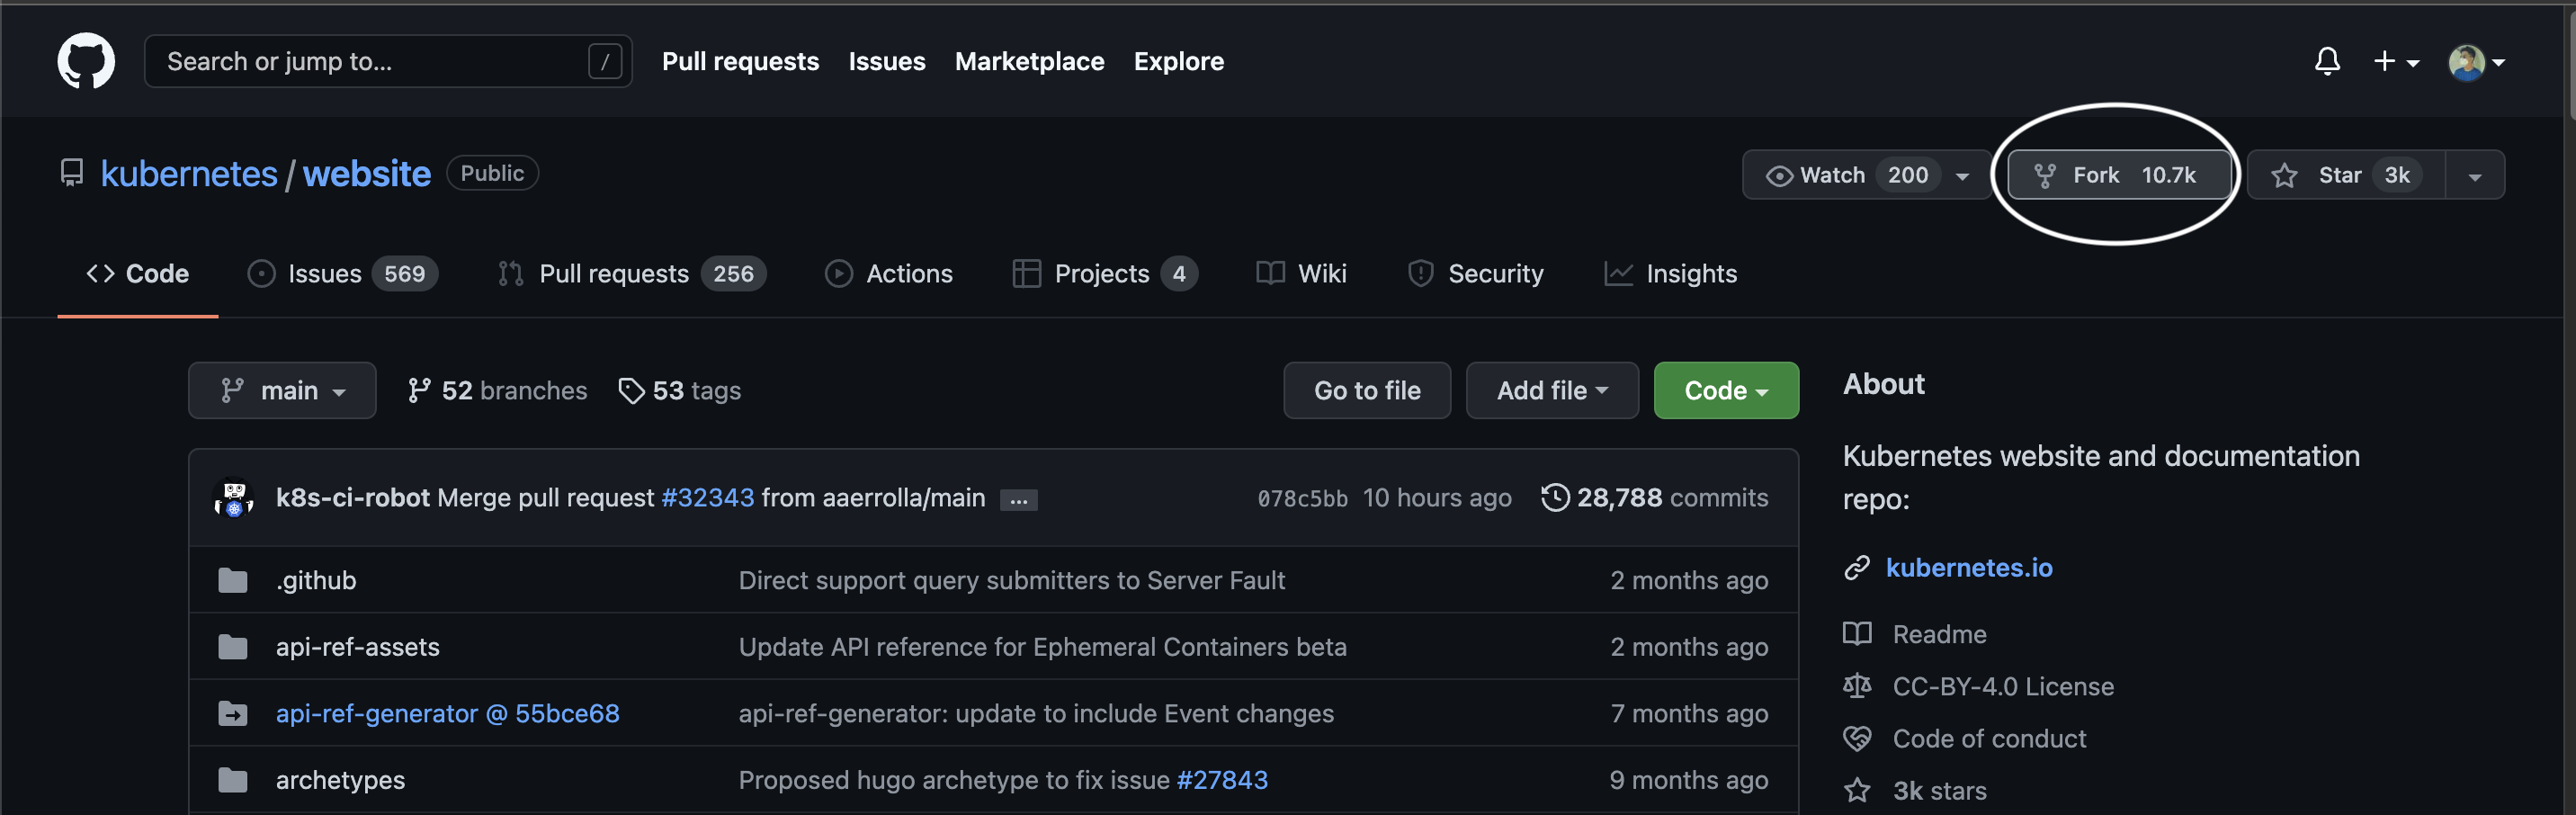Open the main branch selector dropdown
This screenshot has height=815, width=2576.
282,390
